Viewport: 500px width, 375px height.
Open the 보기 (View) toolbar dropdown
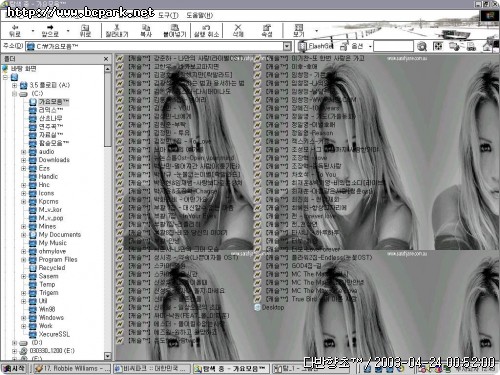316,31
